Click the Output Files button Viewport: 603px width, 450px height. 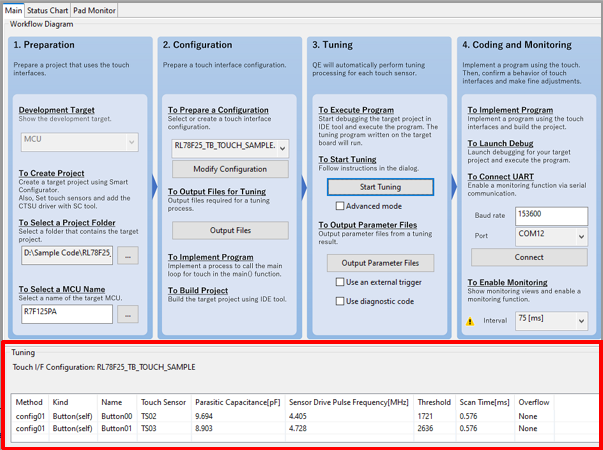(230, 230)
